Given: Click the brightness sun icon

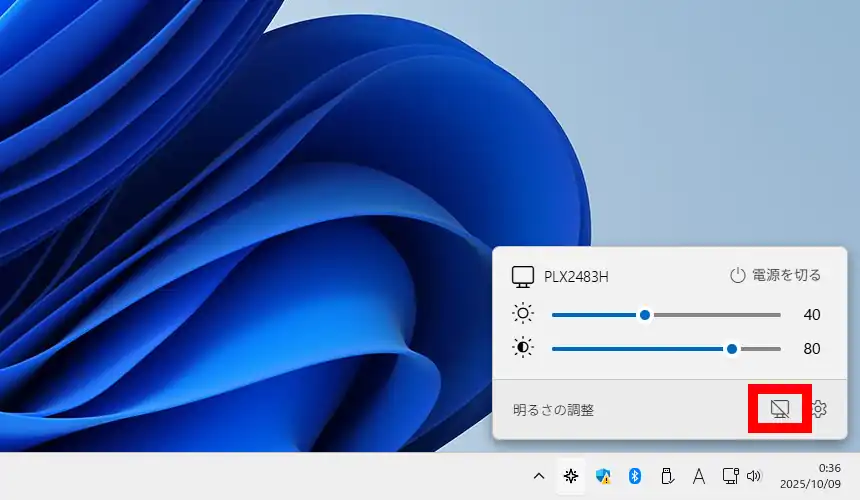Looking at the screenshot, I should [523, 314].
